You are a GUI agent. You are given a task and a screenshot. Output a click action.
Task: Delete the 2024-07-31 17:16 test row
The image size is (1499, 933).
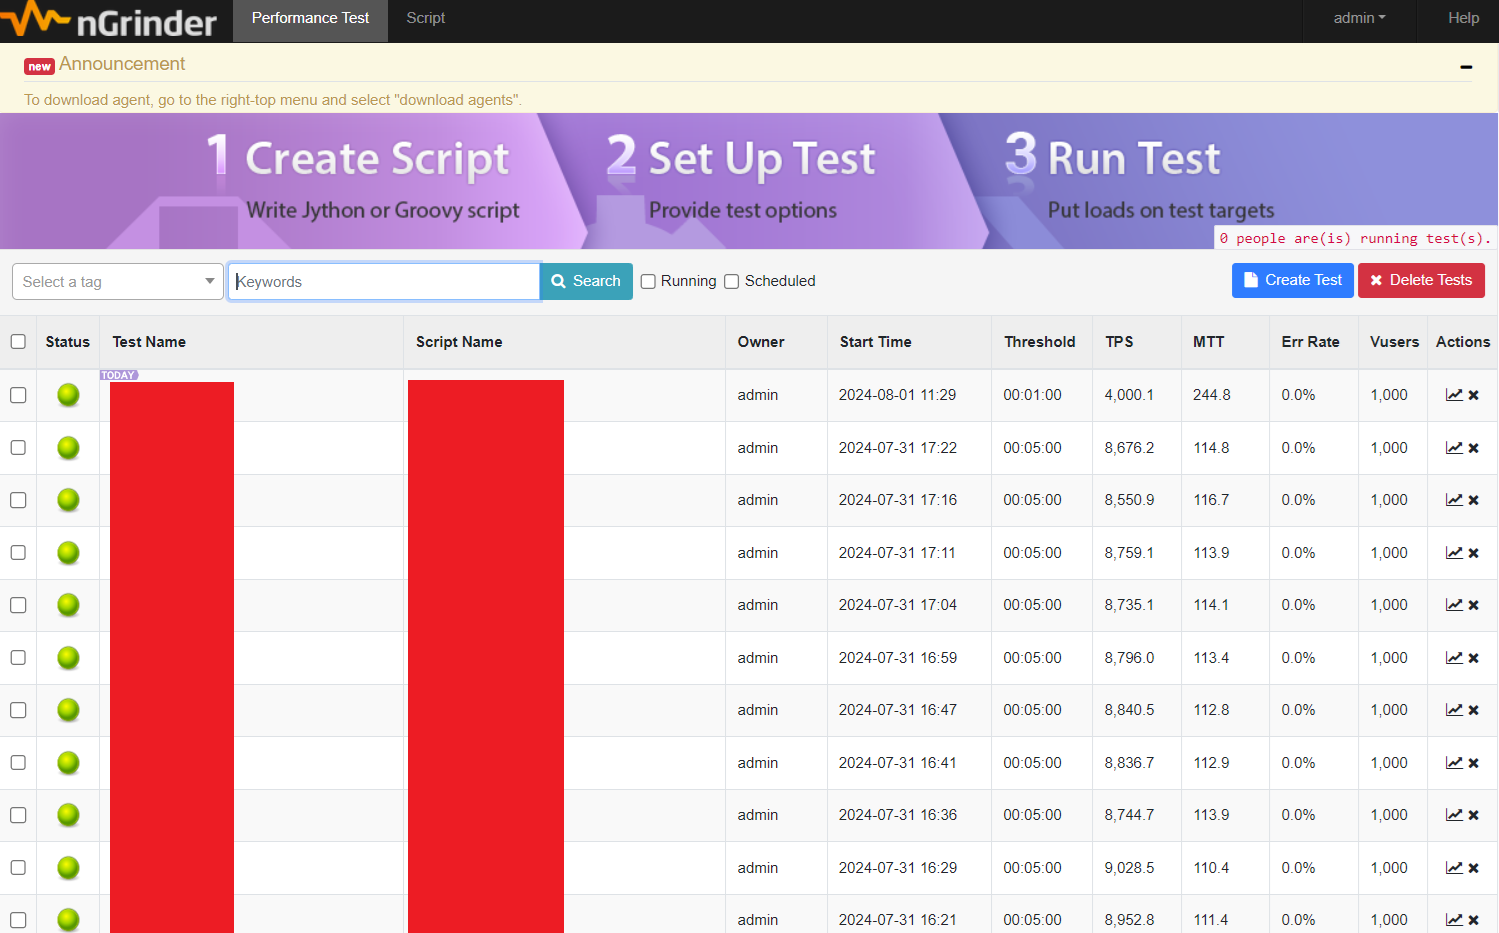(x=1474, y=500)
